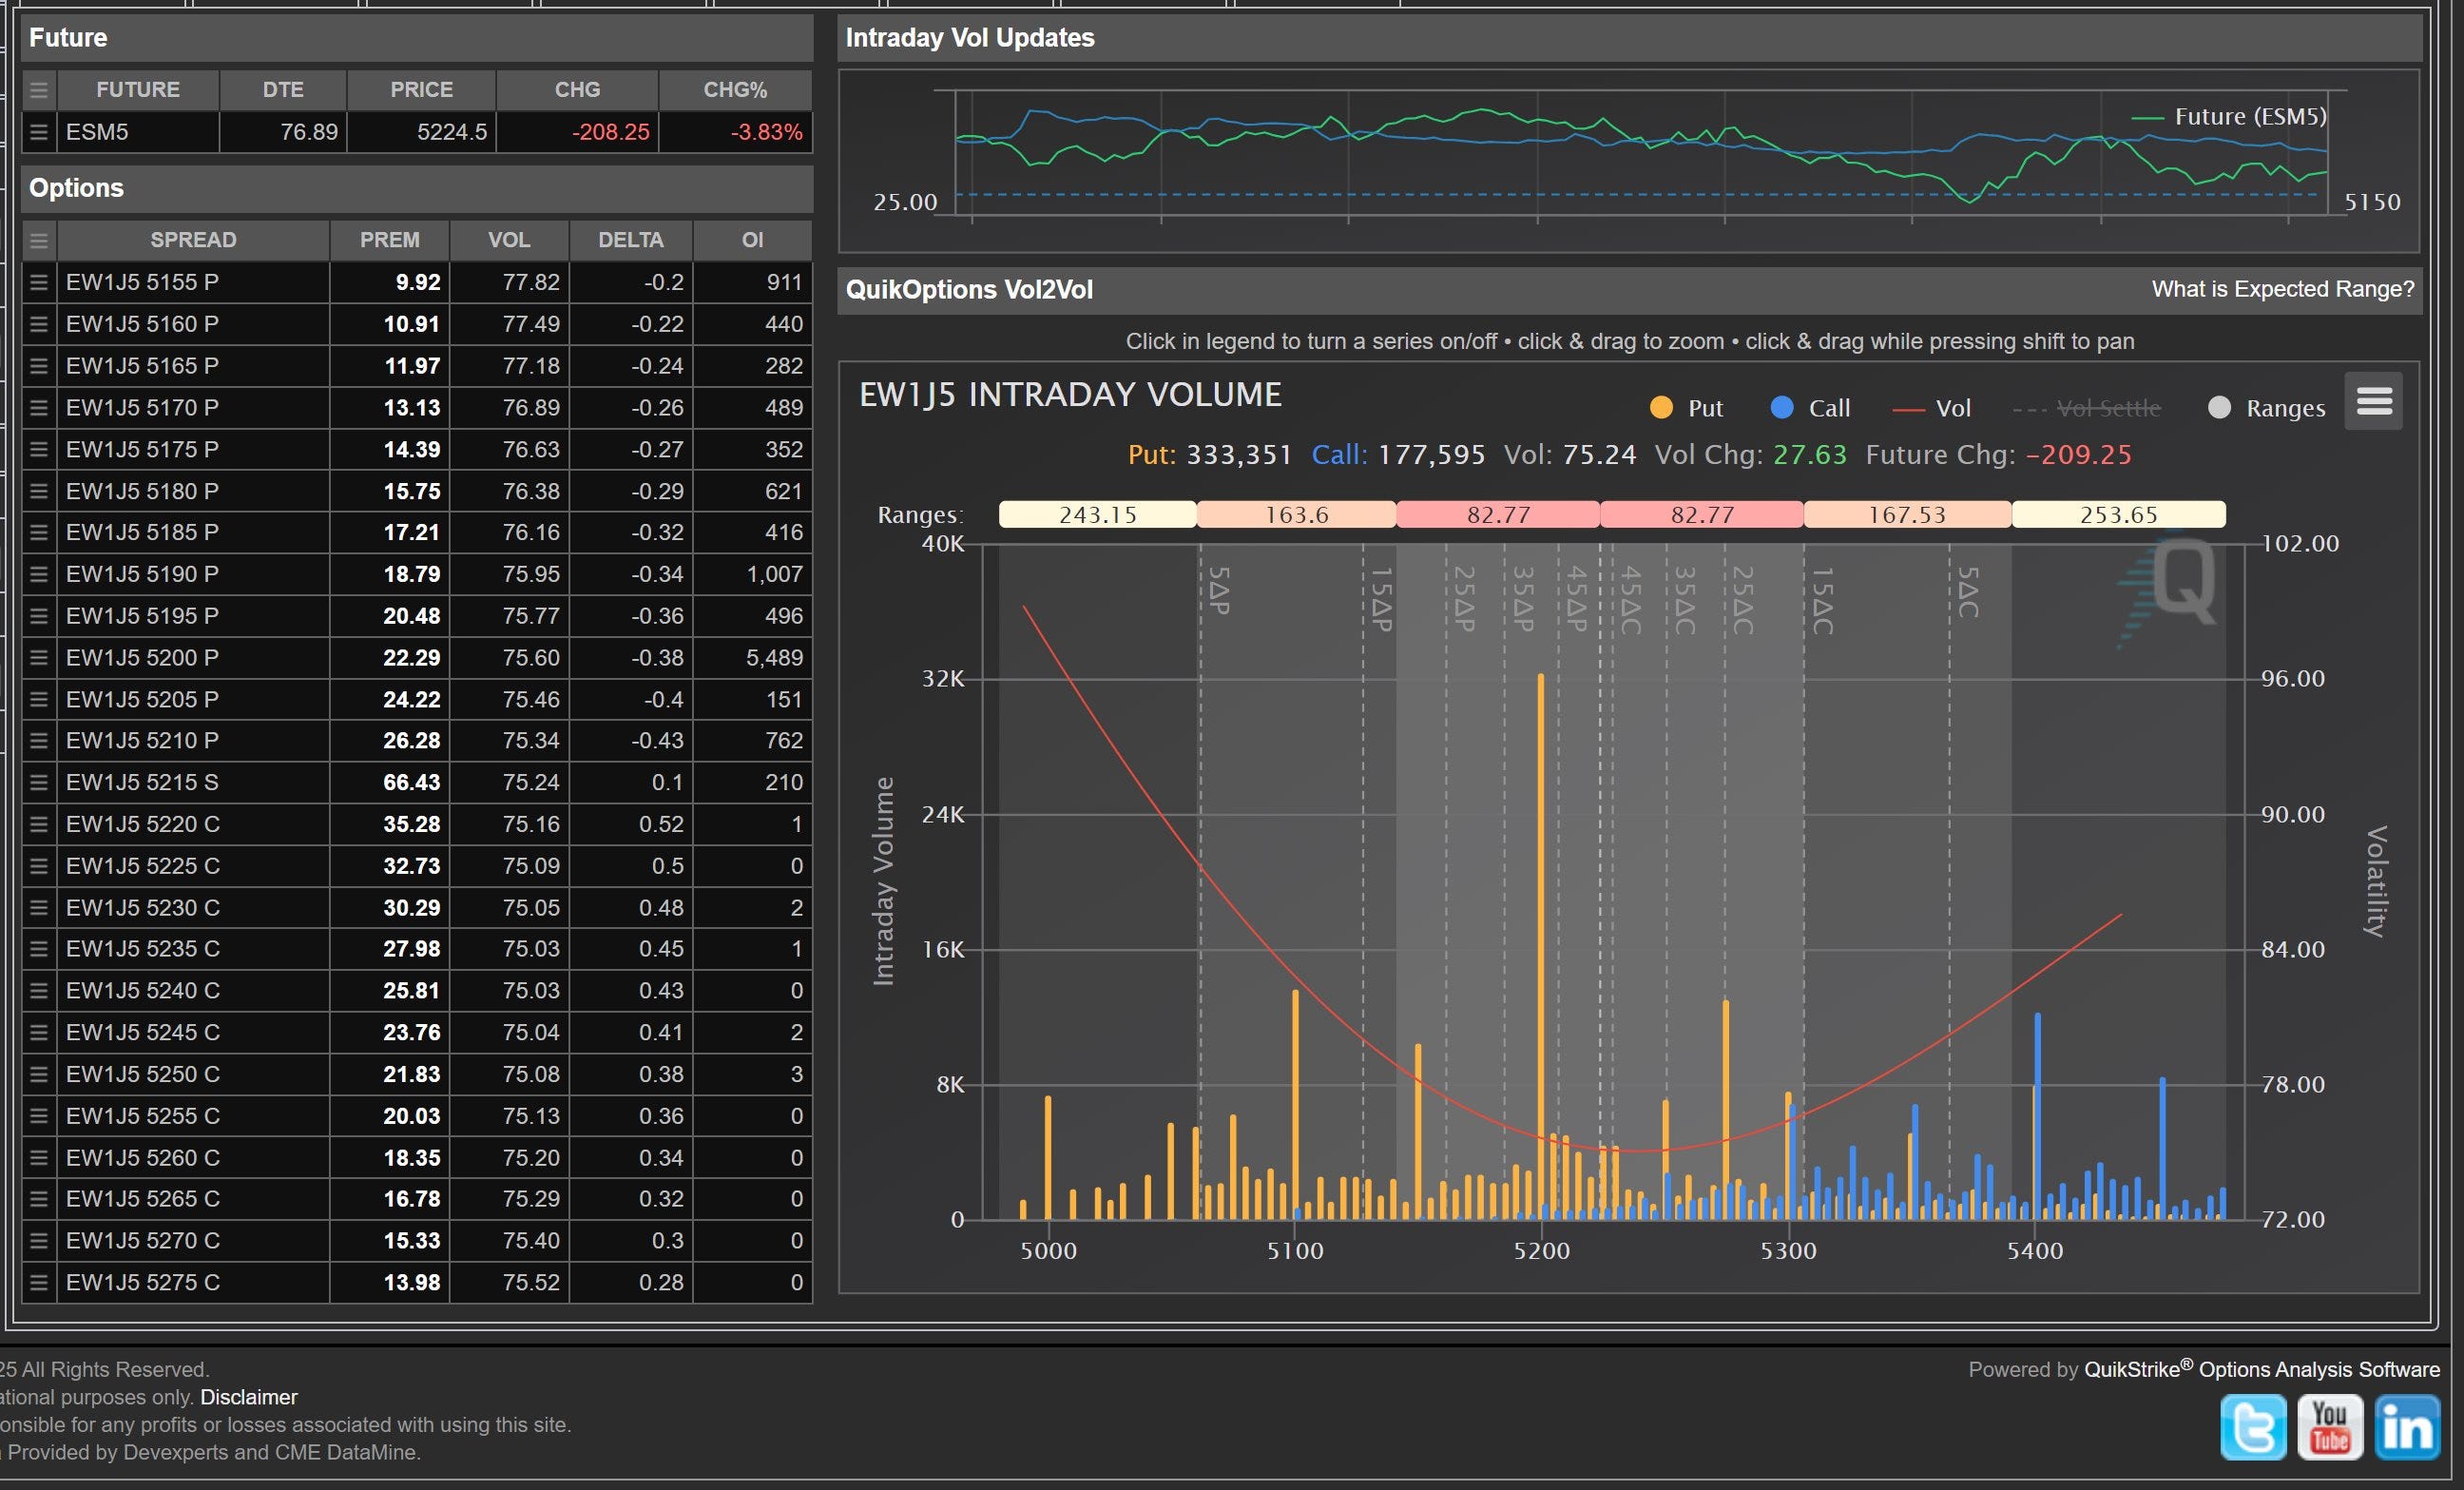Select the 243.15 range swatch
Screen dimensions: 2464x1490
(1097, 514)
